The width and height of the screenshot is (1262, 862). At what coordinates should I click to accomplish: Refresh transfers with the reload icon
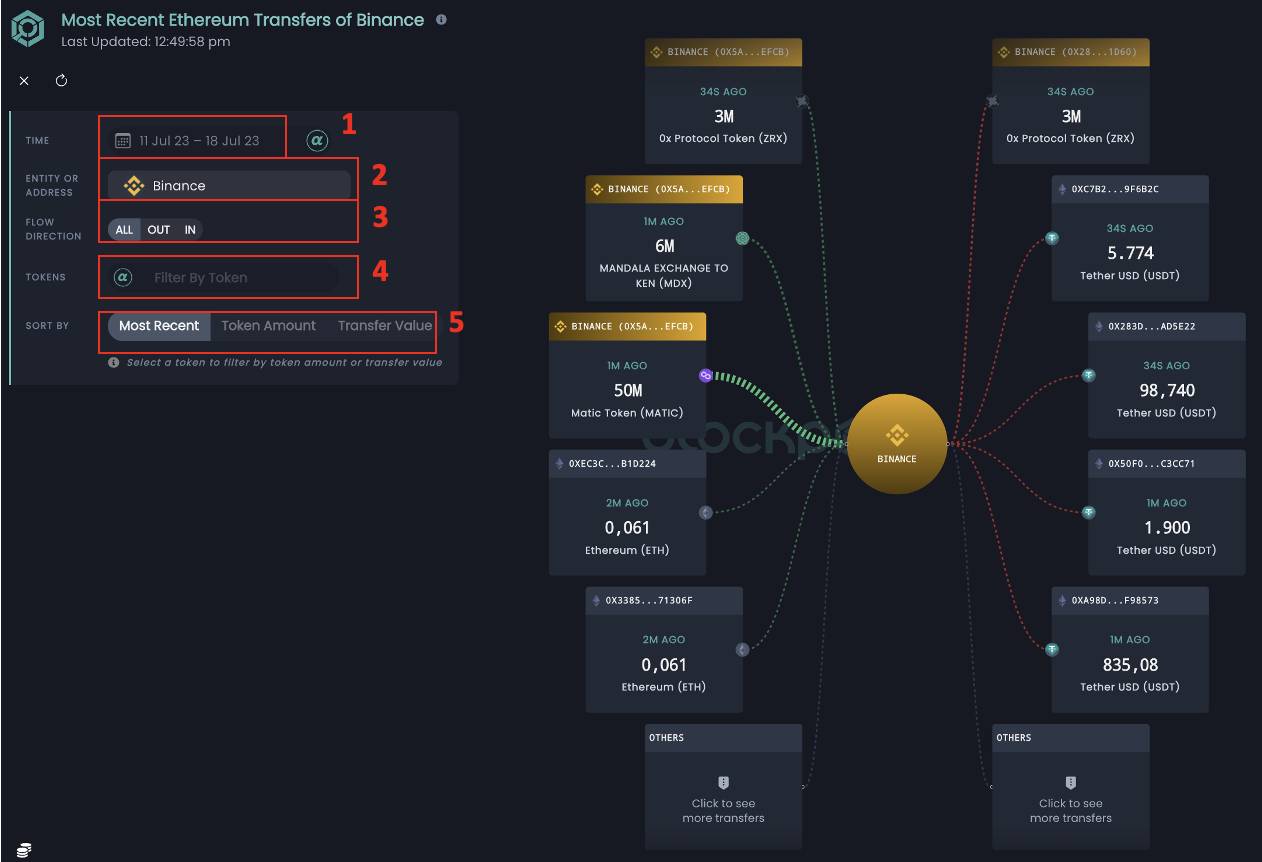61,81
